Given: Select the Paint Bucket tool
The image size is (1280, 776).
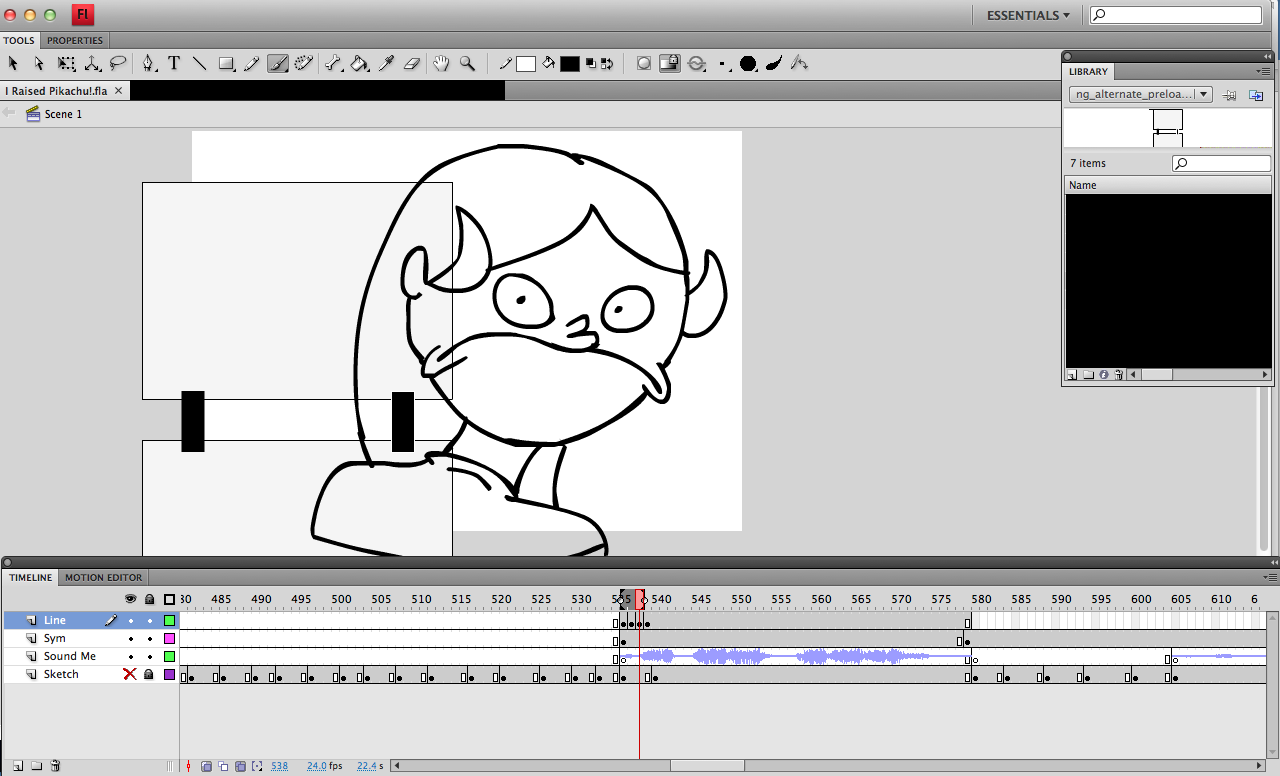Looking at the screenshot, I should [360, 64].
